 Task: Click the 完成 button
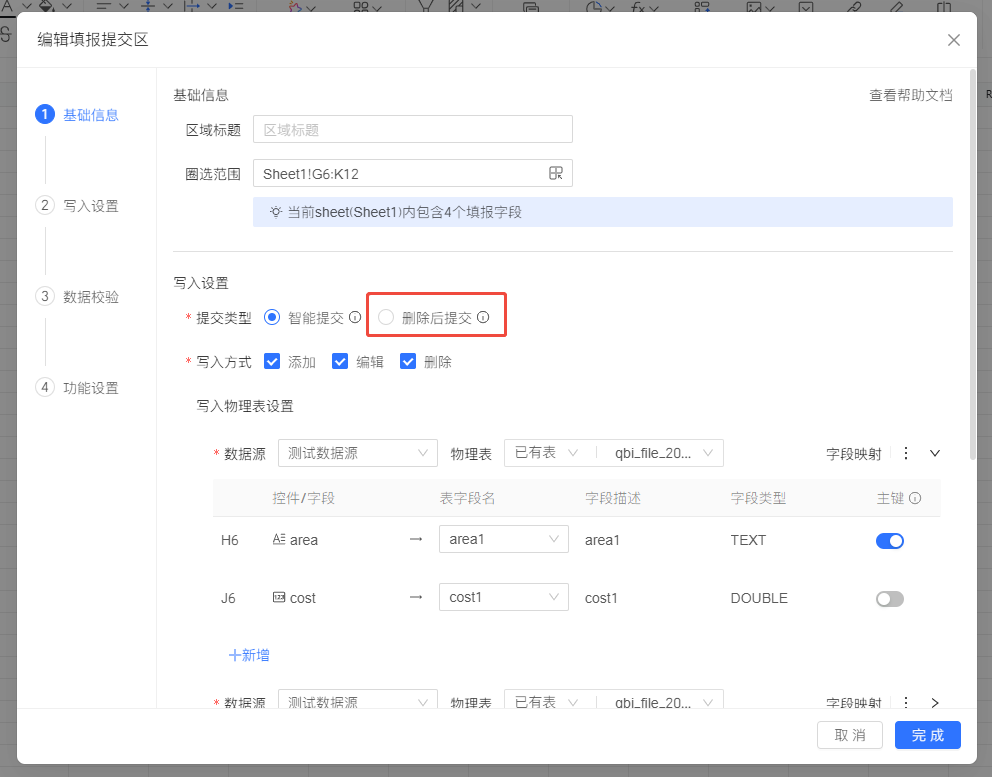pos(927,735)
